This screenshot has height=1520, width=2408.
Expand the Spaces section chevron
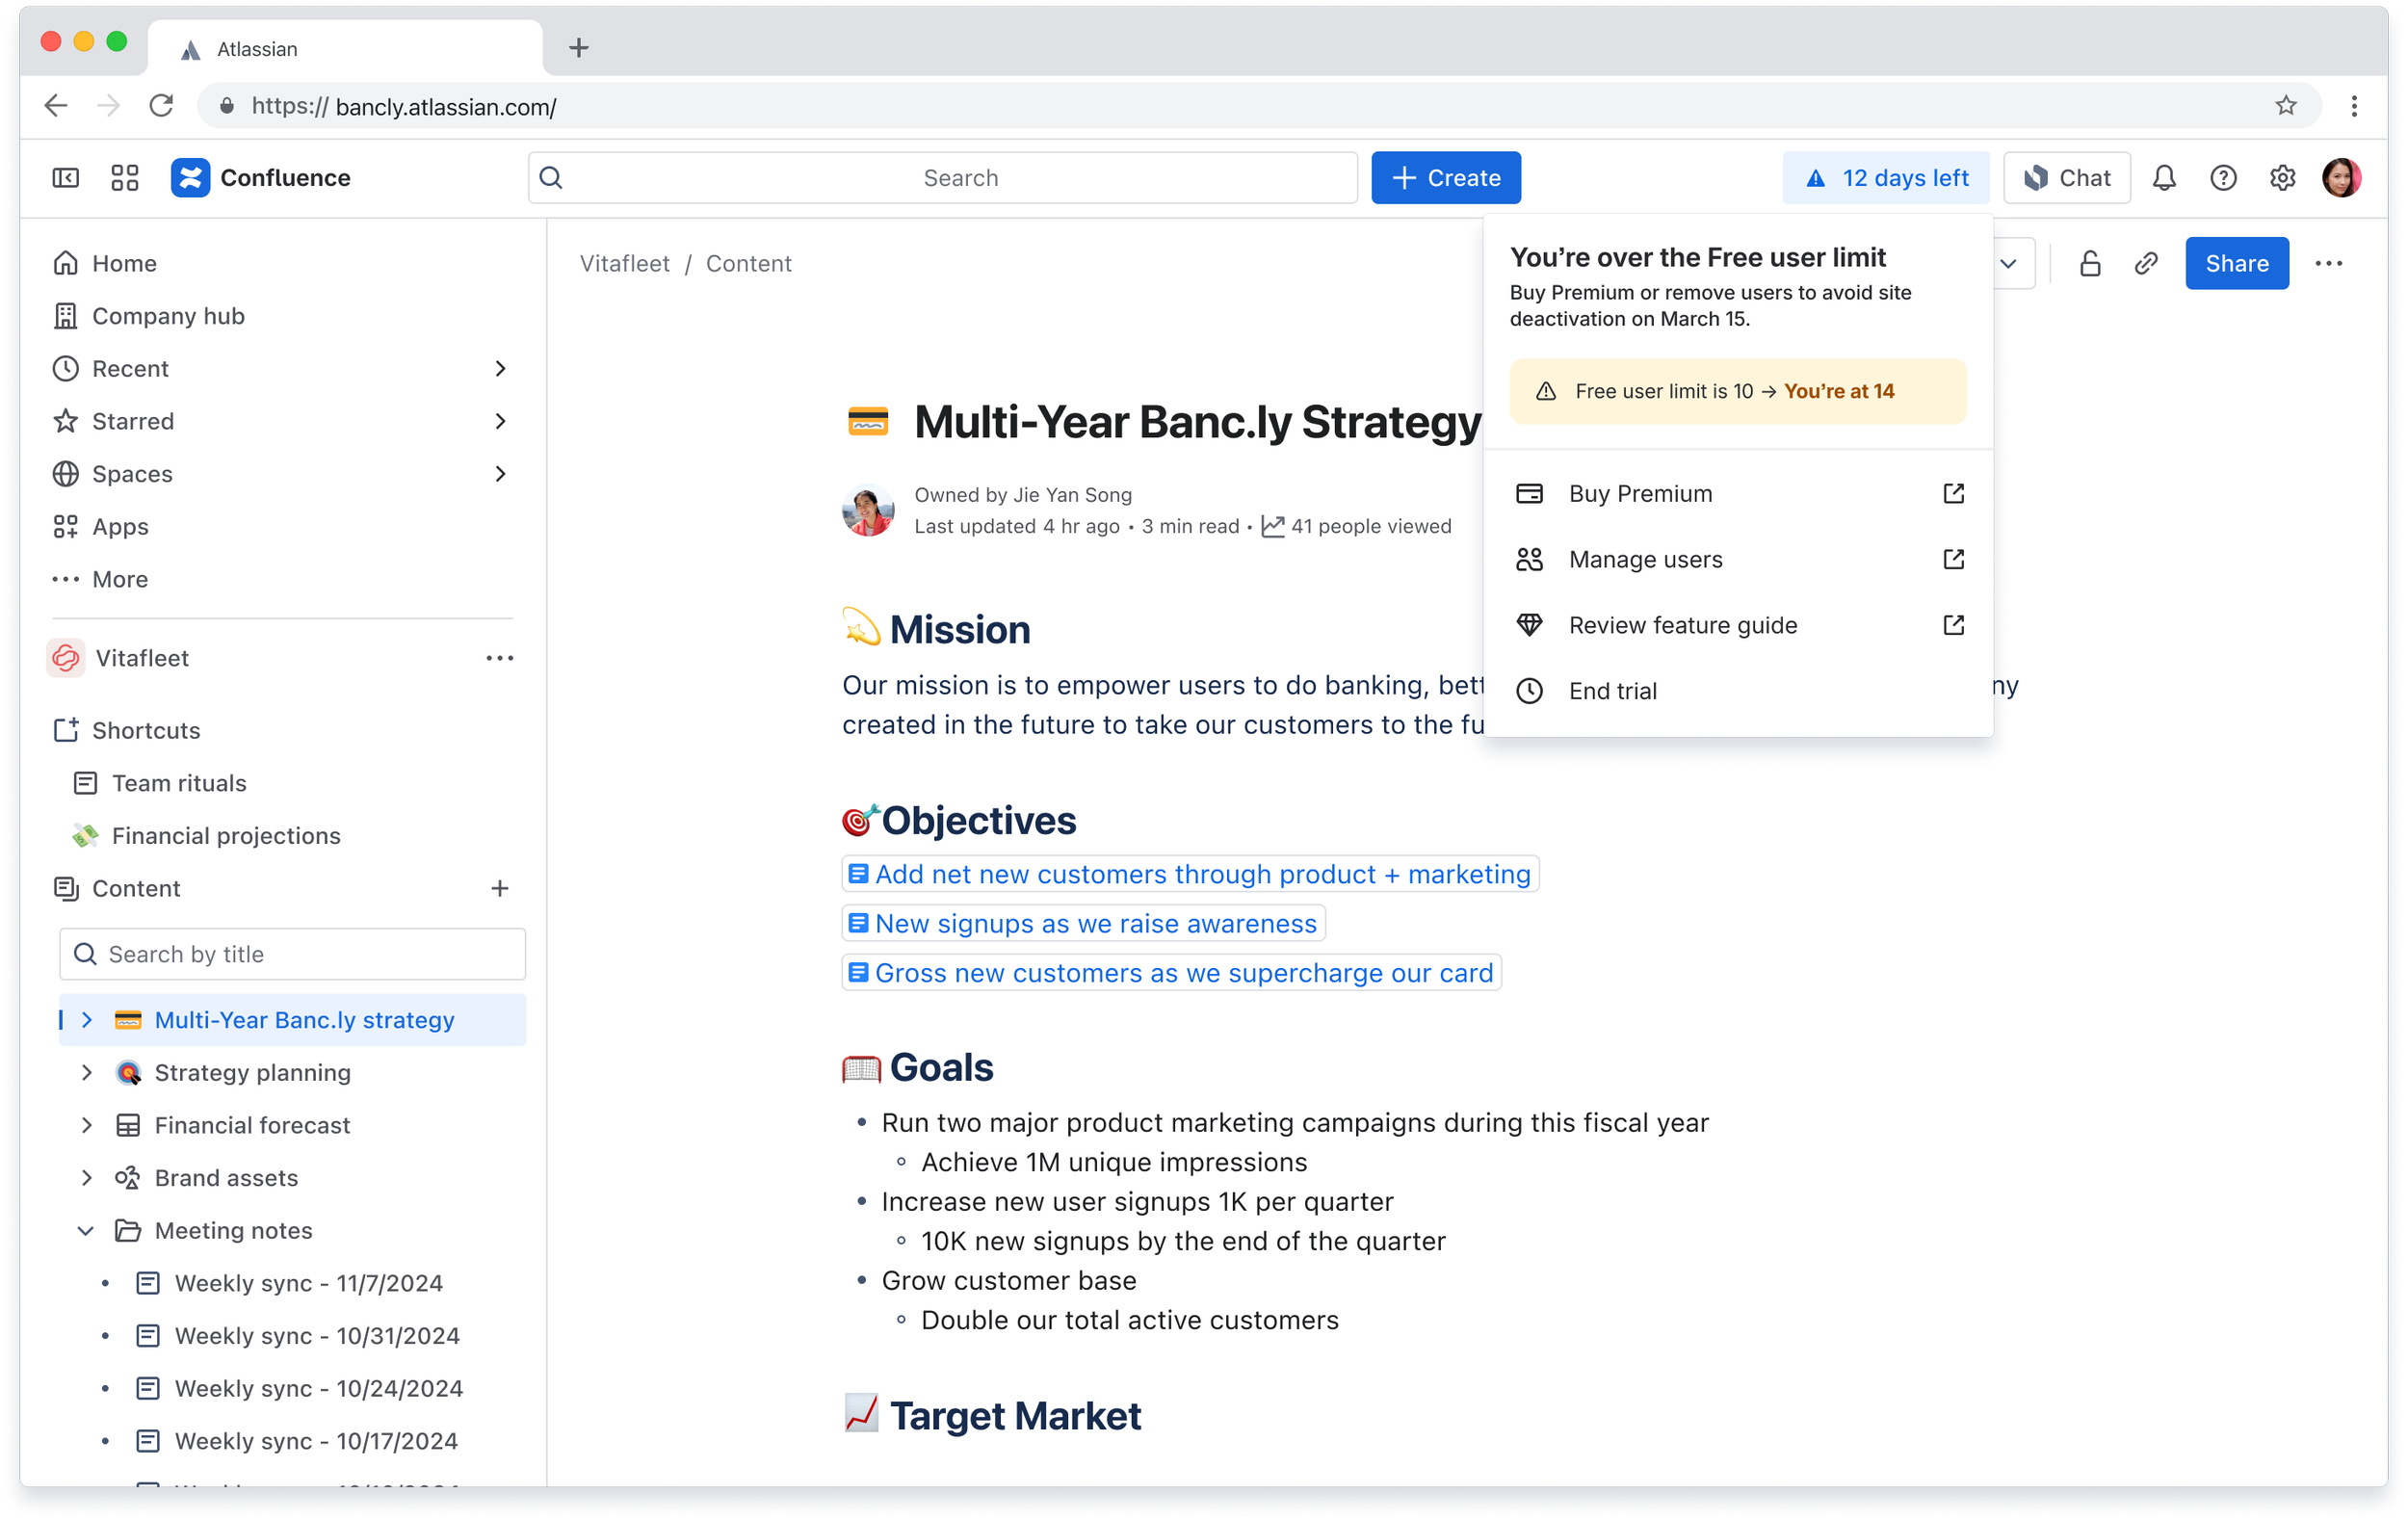point(500,474)
